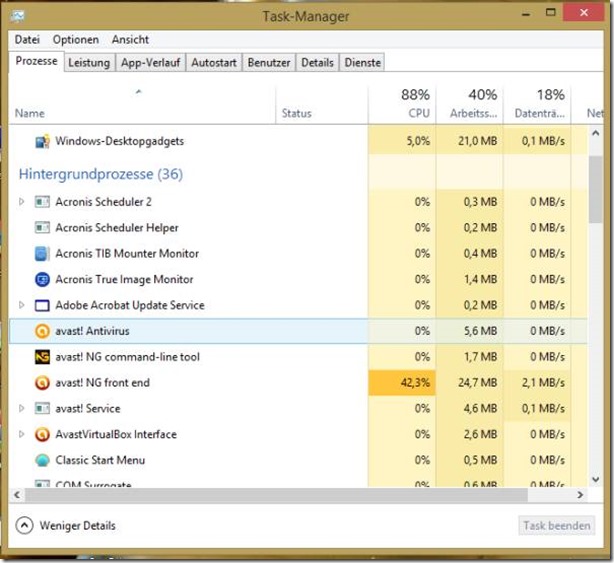Select the AvastVirtualBox Interface row name
Viewport: 614px width, 563px height.
pyautogui.click(x=116, y=434)
